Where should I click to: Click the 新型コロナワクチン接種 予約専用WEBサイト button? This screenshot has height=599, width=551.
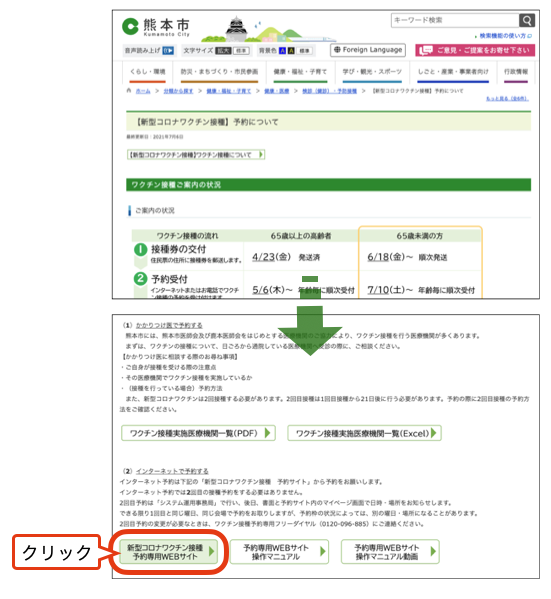point(169,552)
